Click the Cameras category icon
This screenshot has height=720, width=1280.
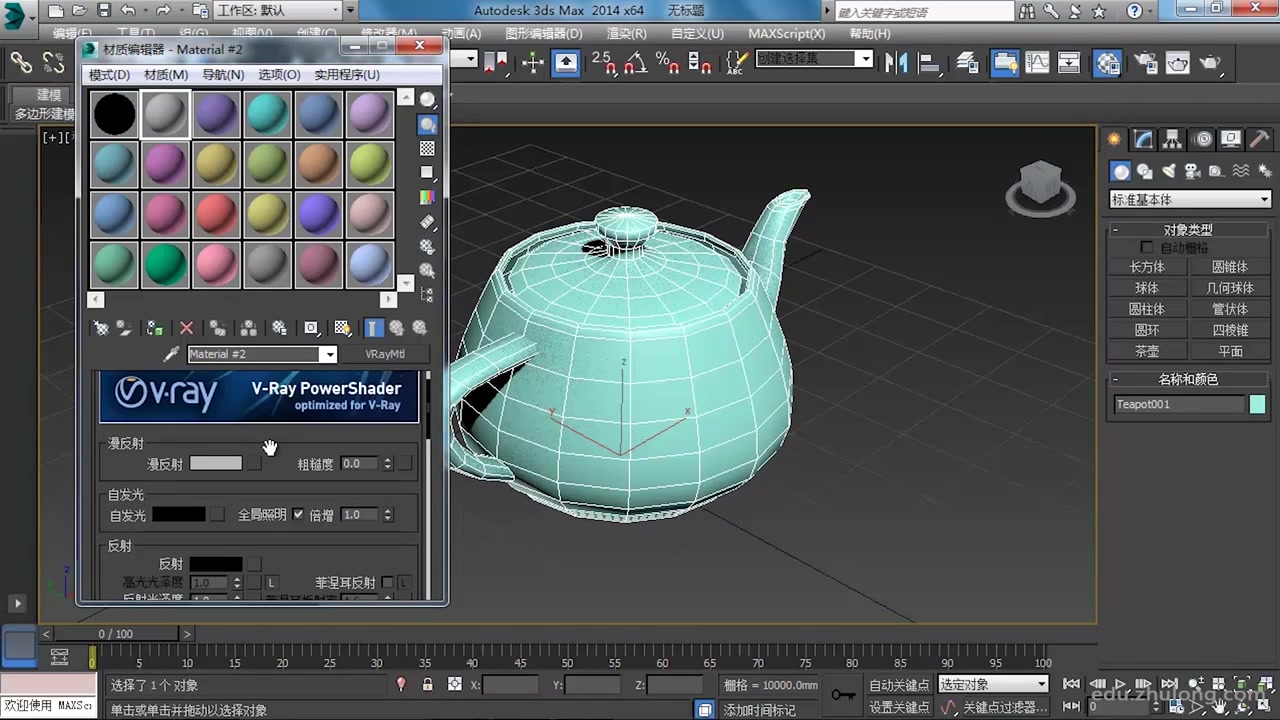click(x=1192, y=172)
